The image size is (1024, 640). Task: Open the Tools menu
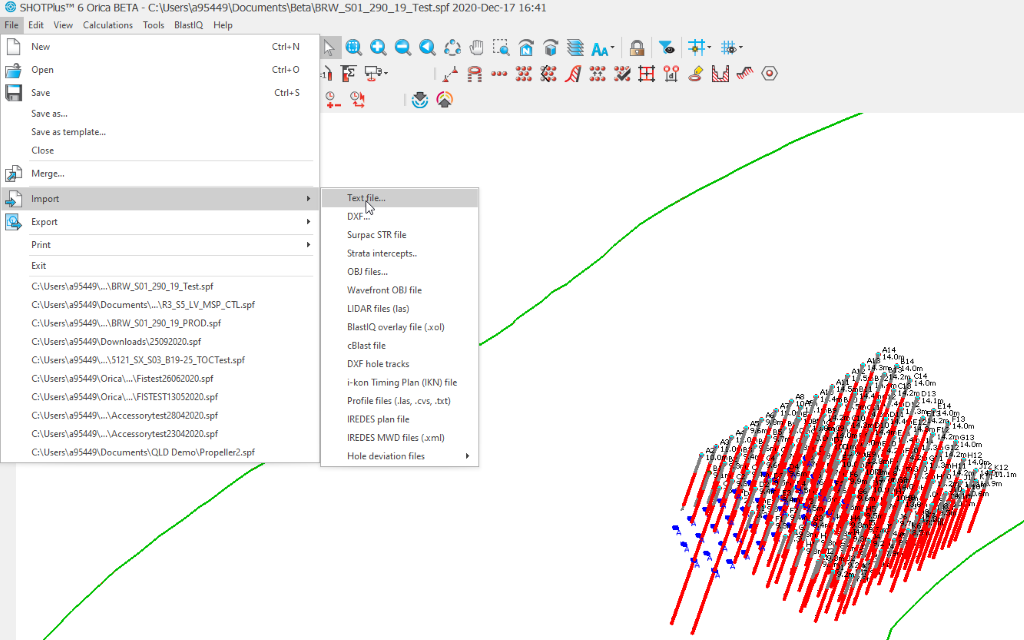[x=153, y=25]
